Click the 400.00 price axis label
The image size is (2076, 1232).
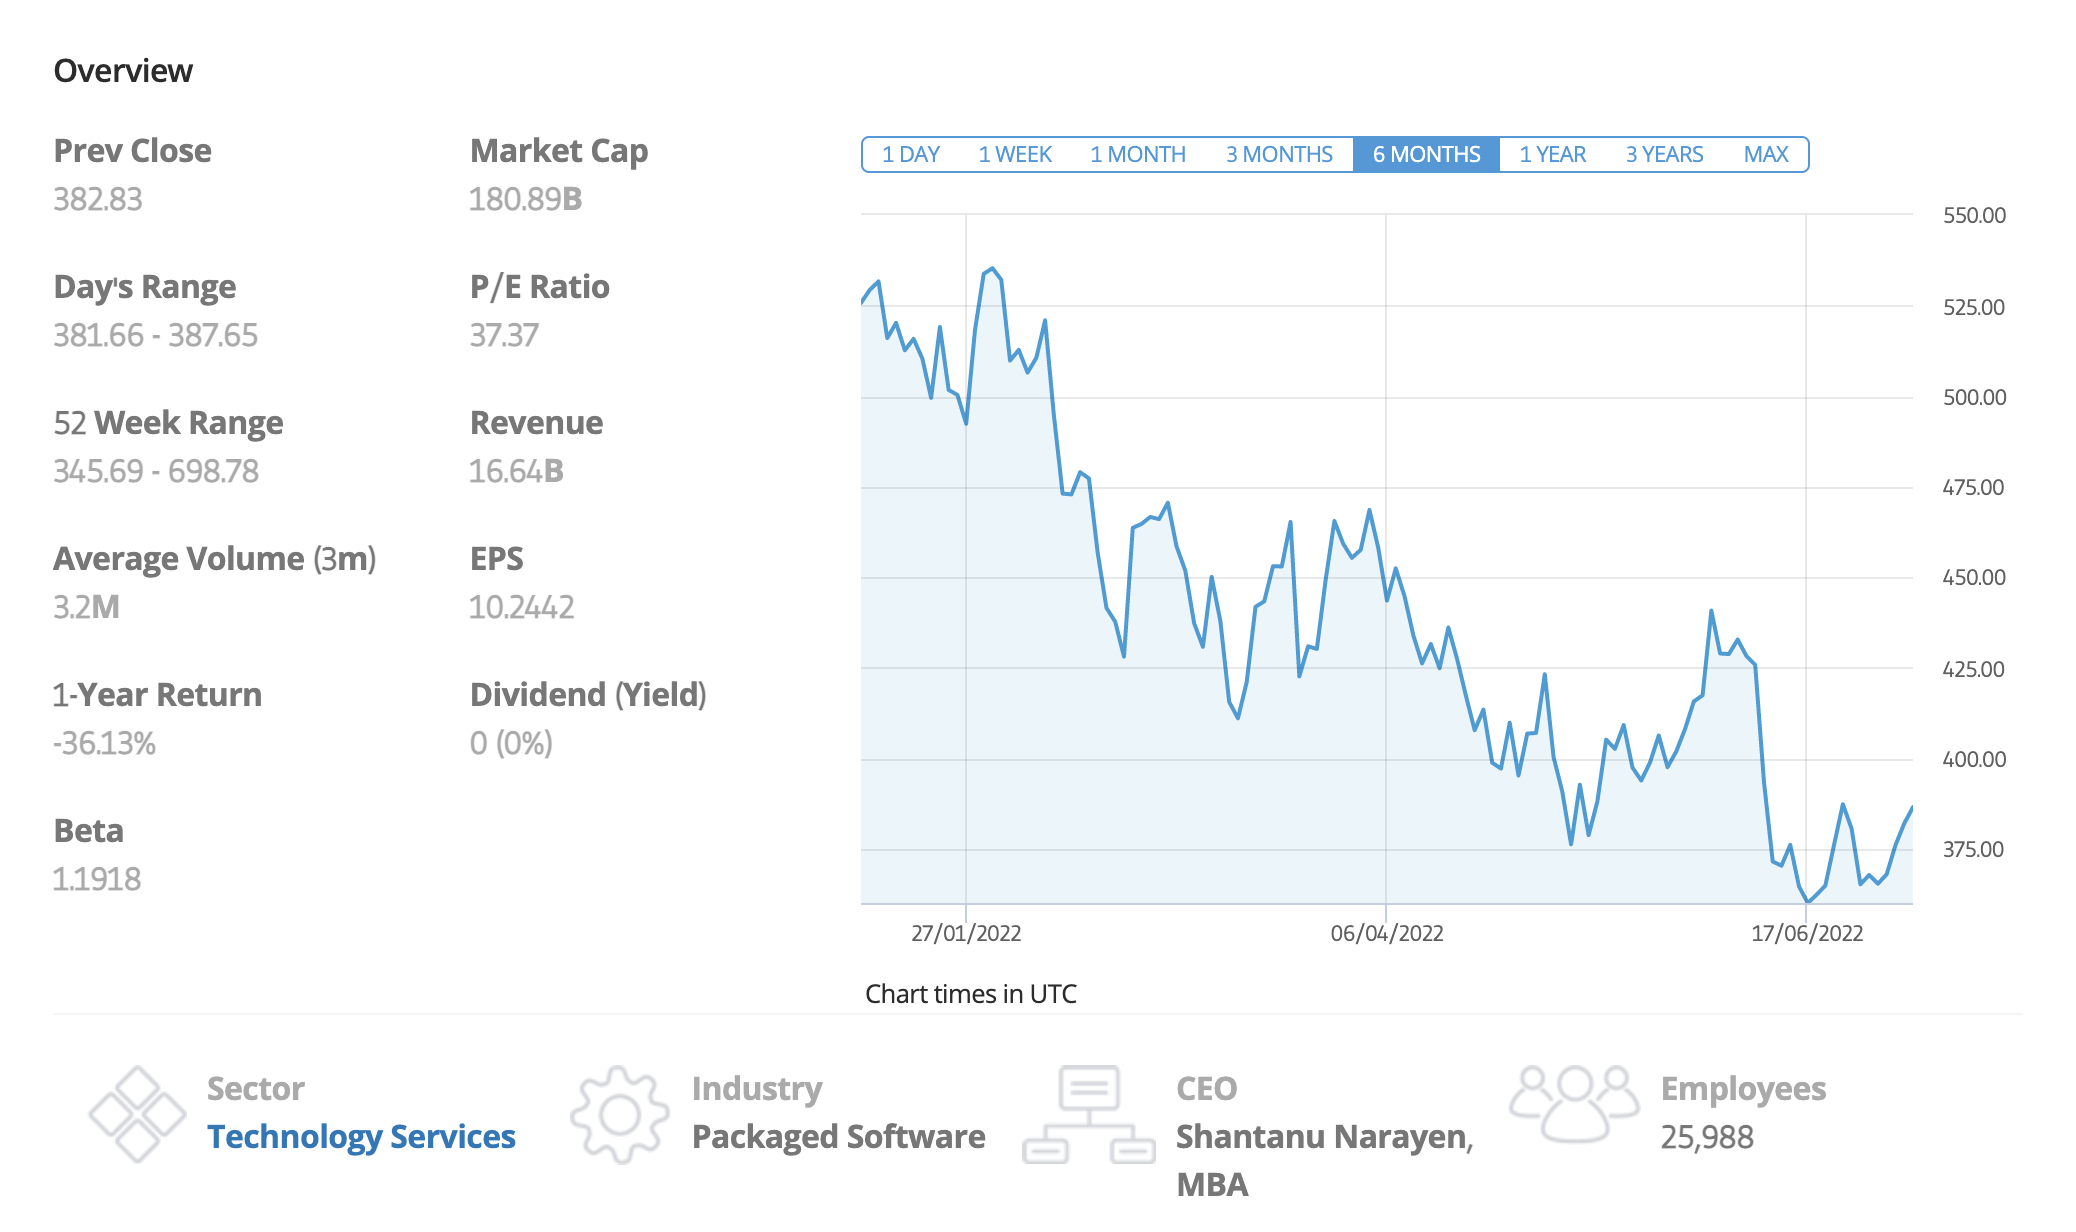pyautogui.click(x=1974, y=760)
